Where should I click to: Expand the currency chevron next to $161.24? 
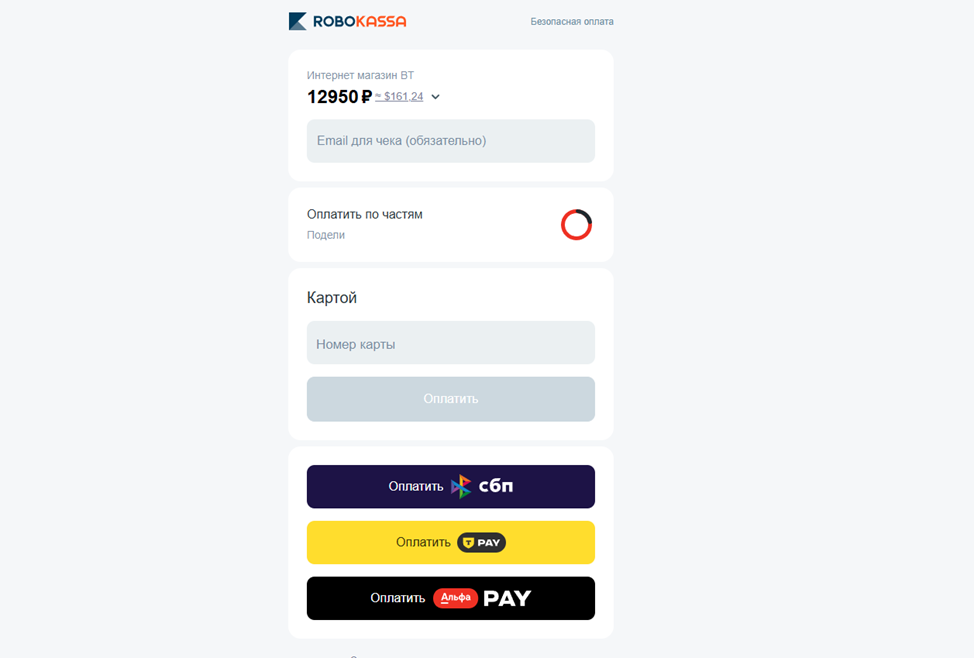click(x=435, y=97)
